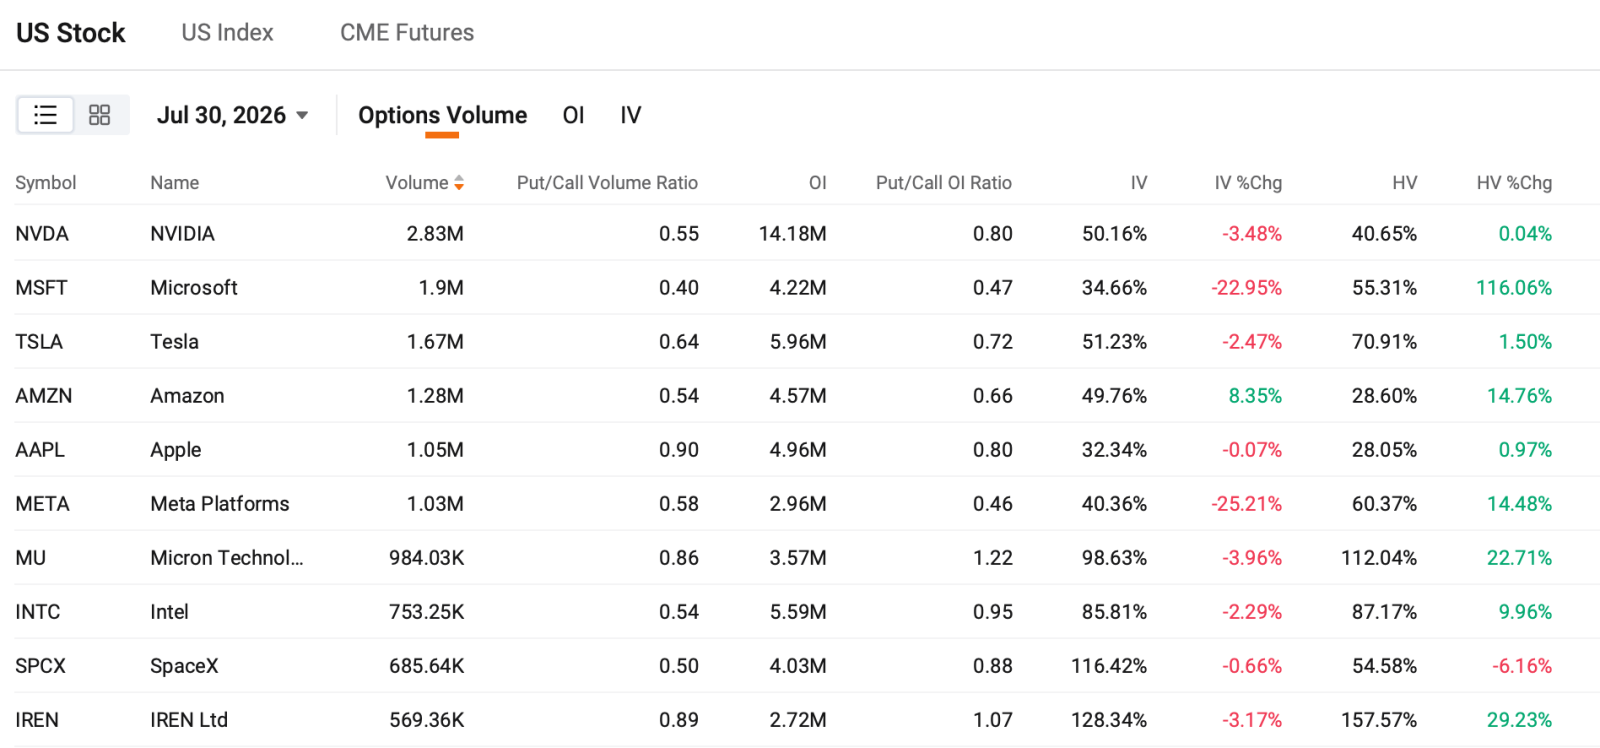Open the Jul 30, 2026 date dropdown

point(232,115)
